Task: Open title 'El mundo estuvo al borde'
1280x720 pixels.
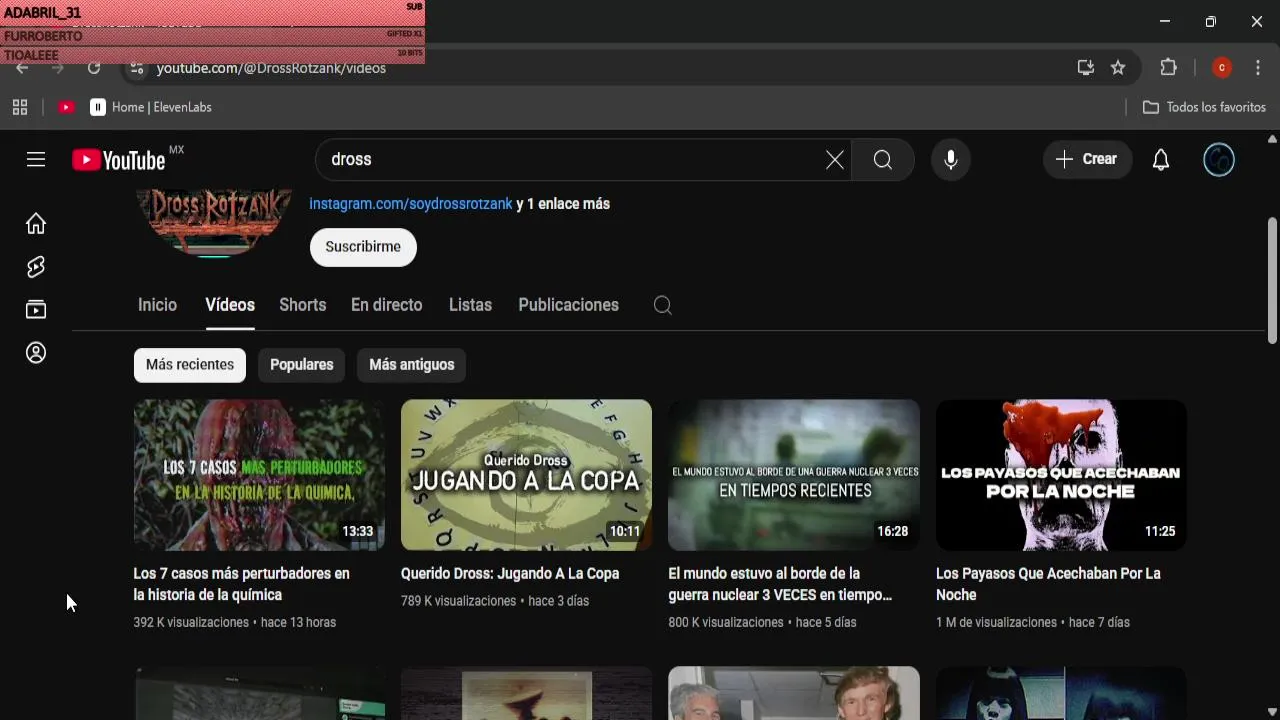Action: pyautogui.click(x=780, y=584)
